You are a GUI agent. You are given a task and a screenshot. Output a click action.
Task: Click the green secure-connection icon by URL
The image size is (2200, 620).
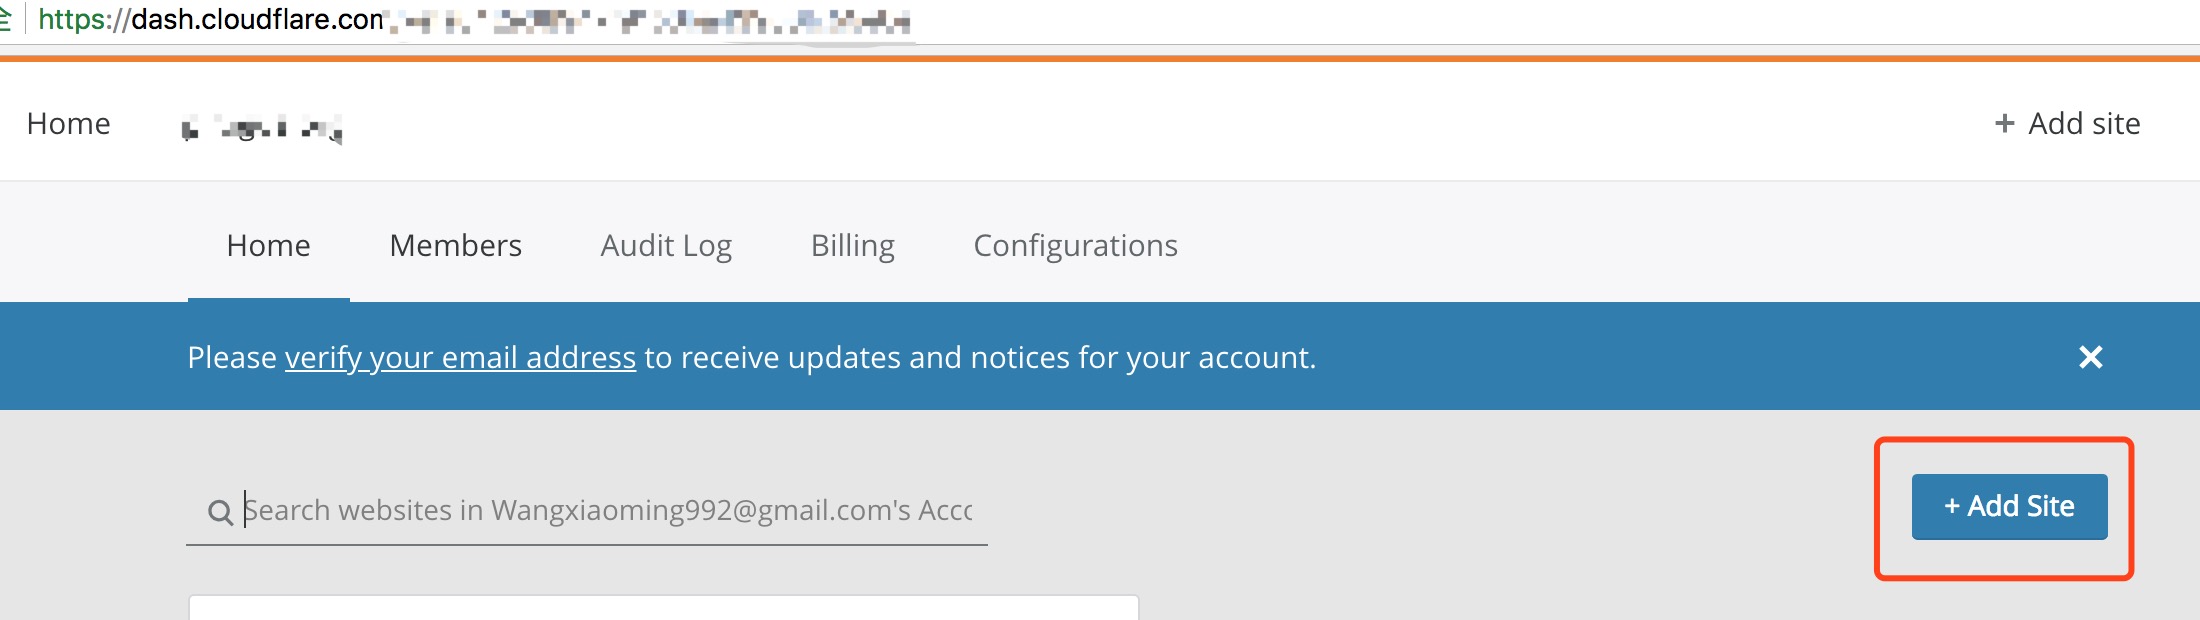coord(6,20)
